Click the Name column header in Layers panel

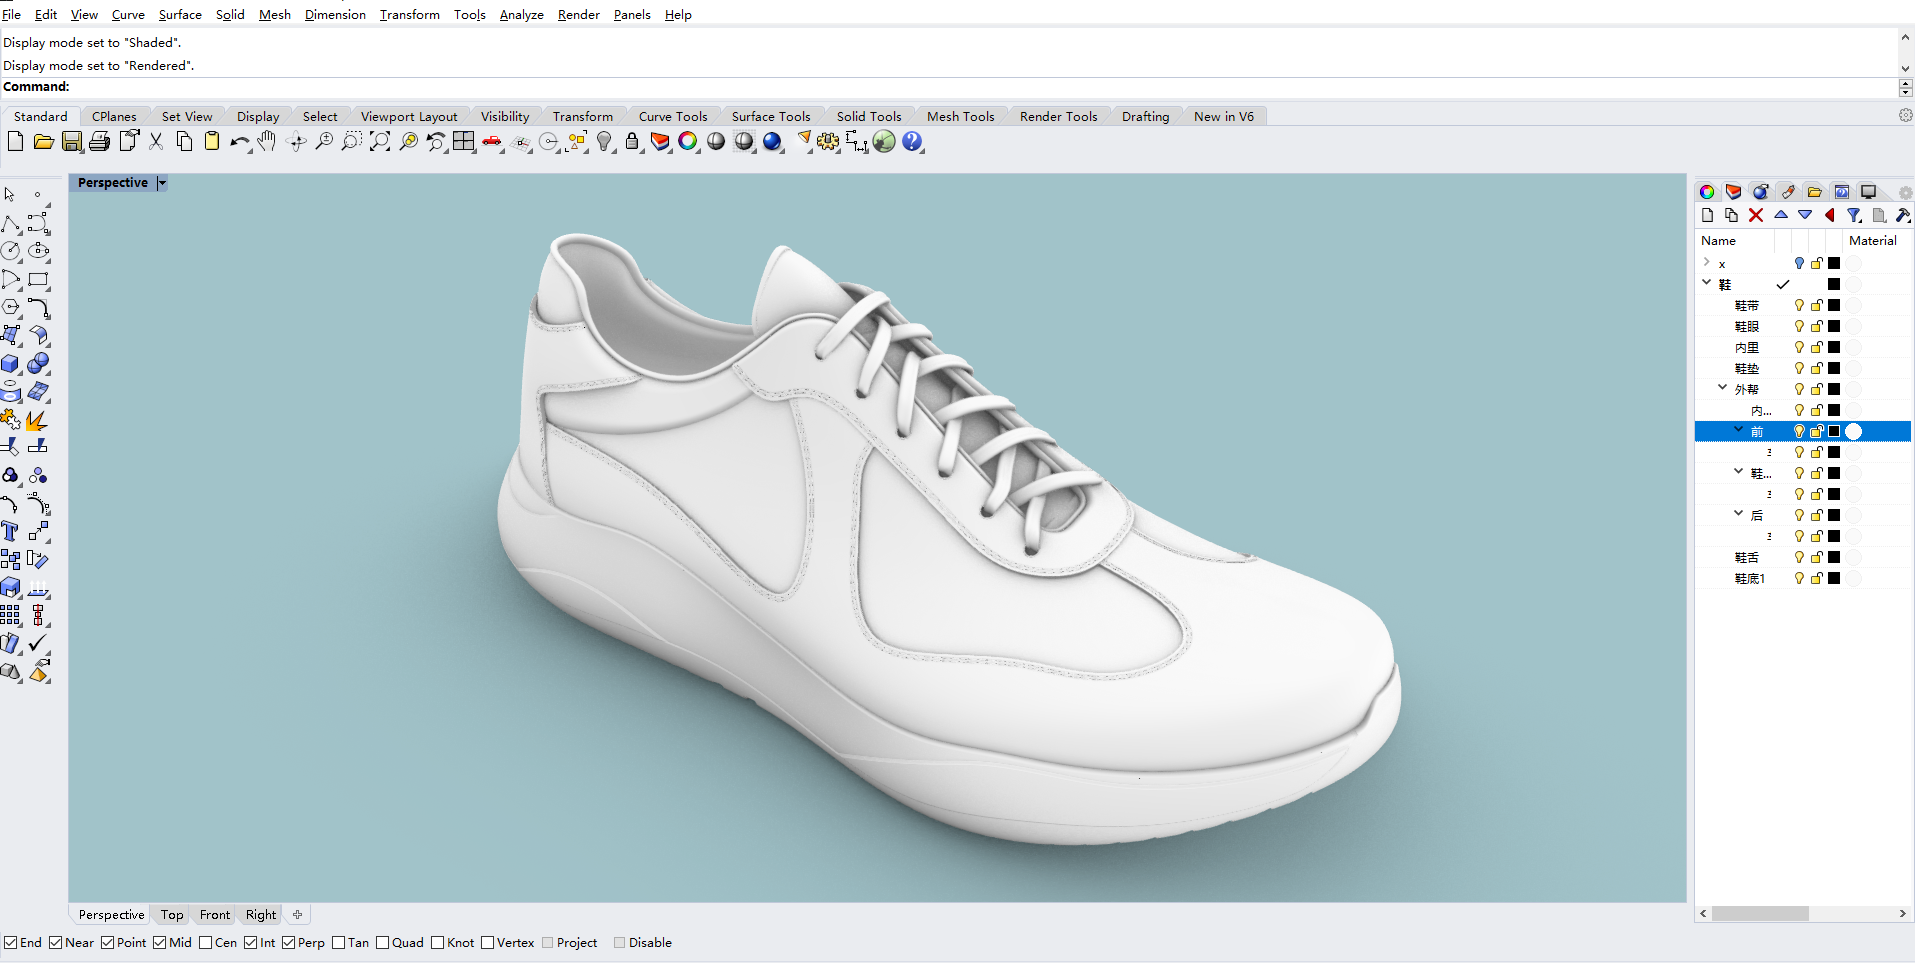[1719, 240]
